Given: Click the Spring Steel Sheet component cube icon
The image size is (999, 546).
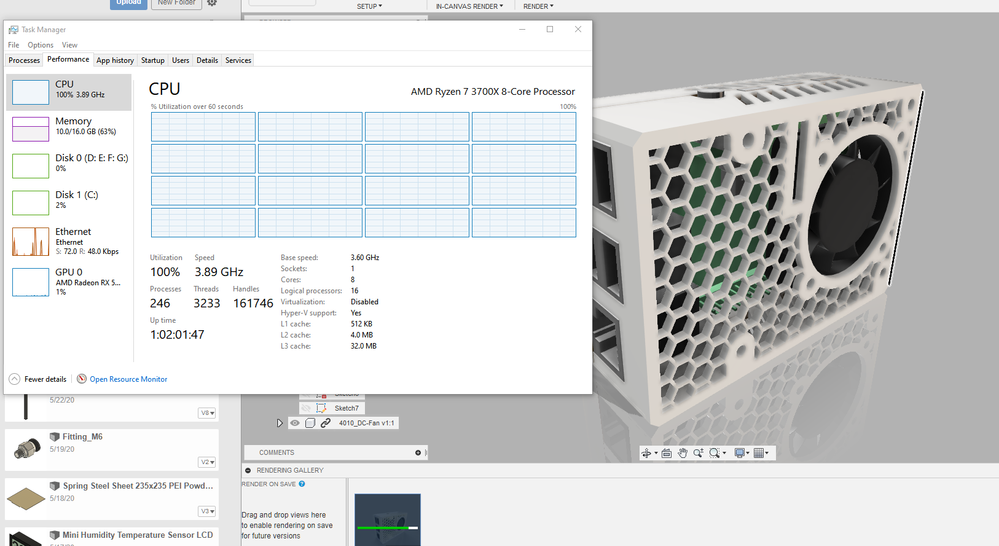Looking at the screenshot, I should point(55,486).
